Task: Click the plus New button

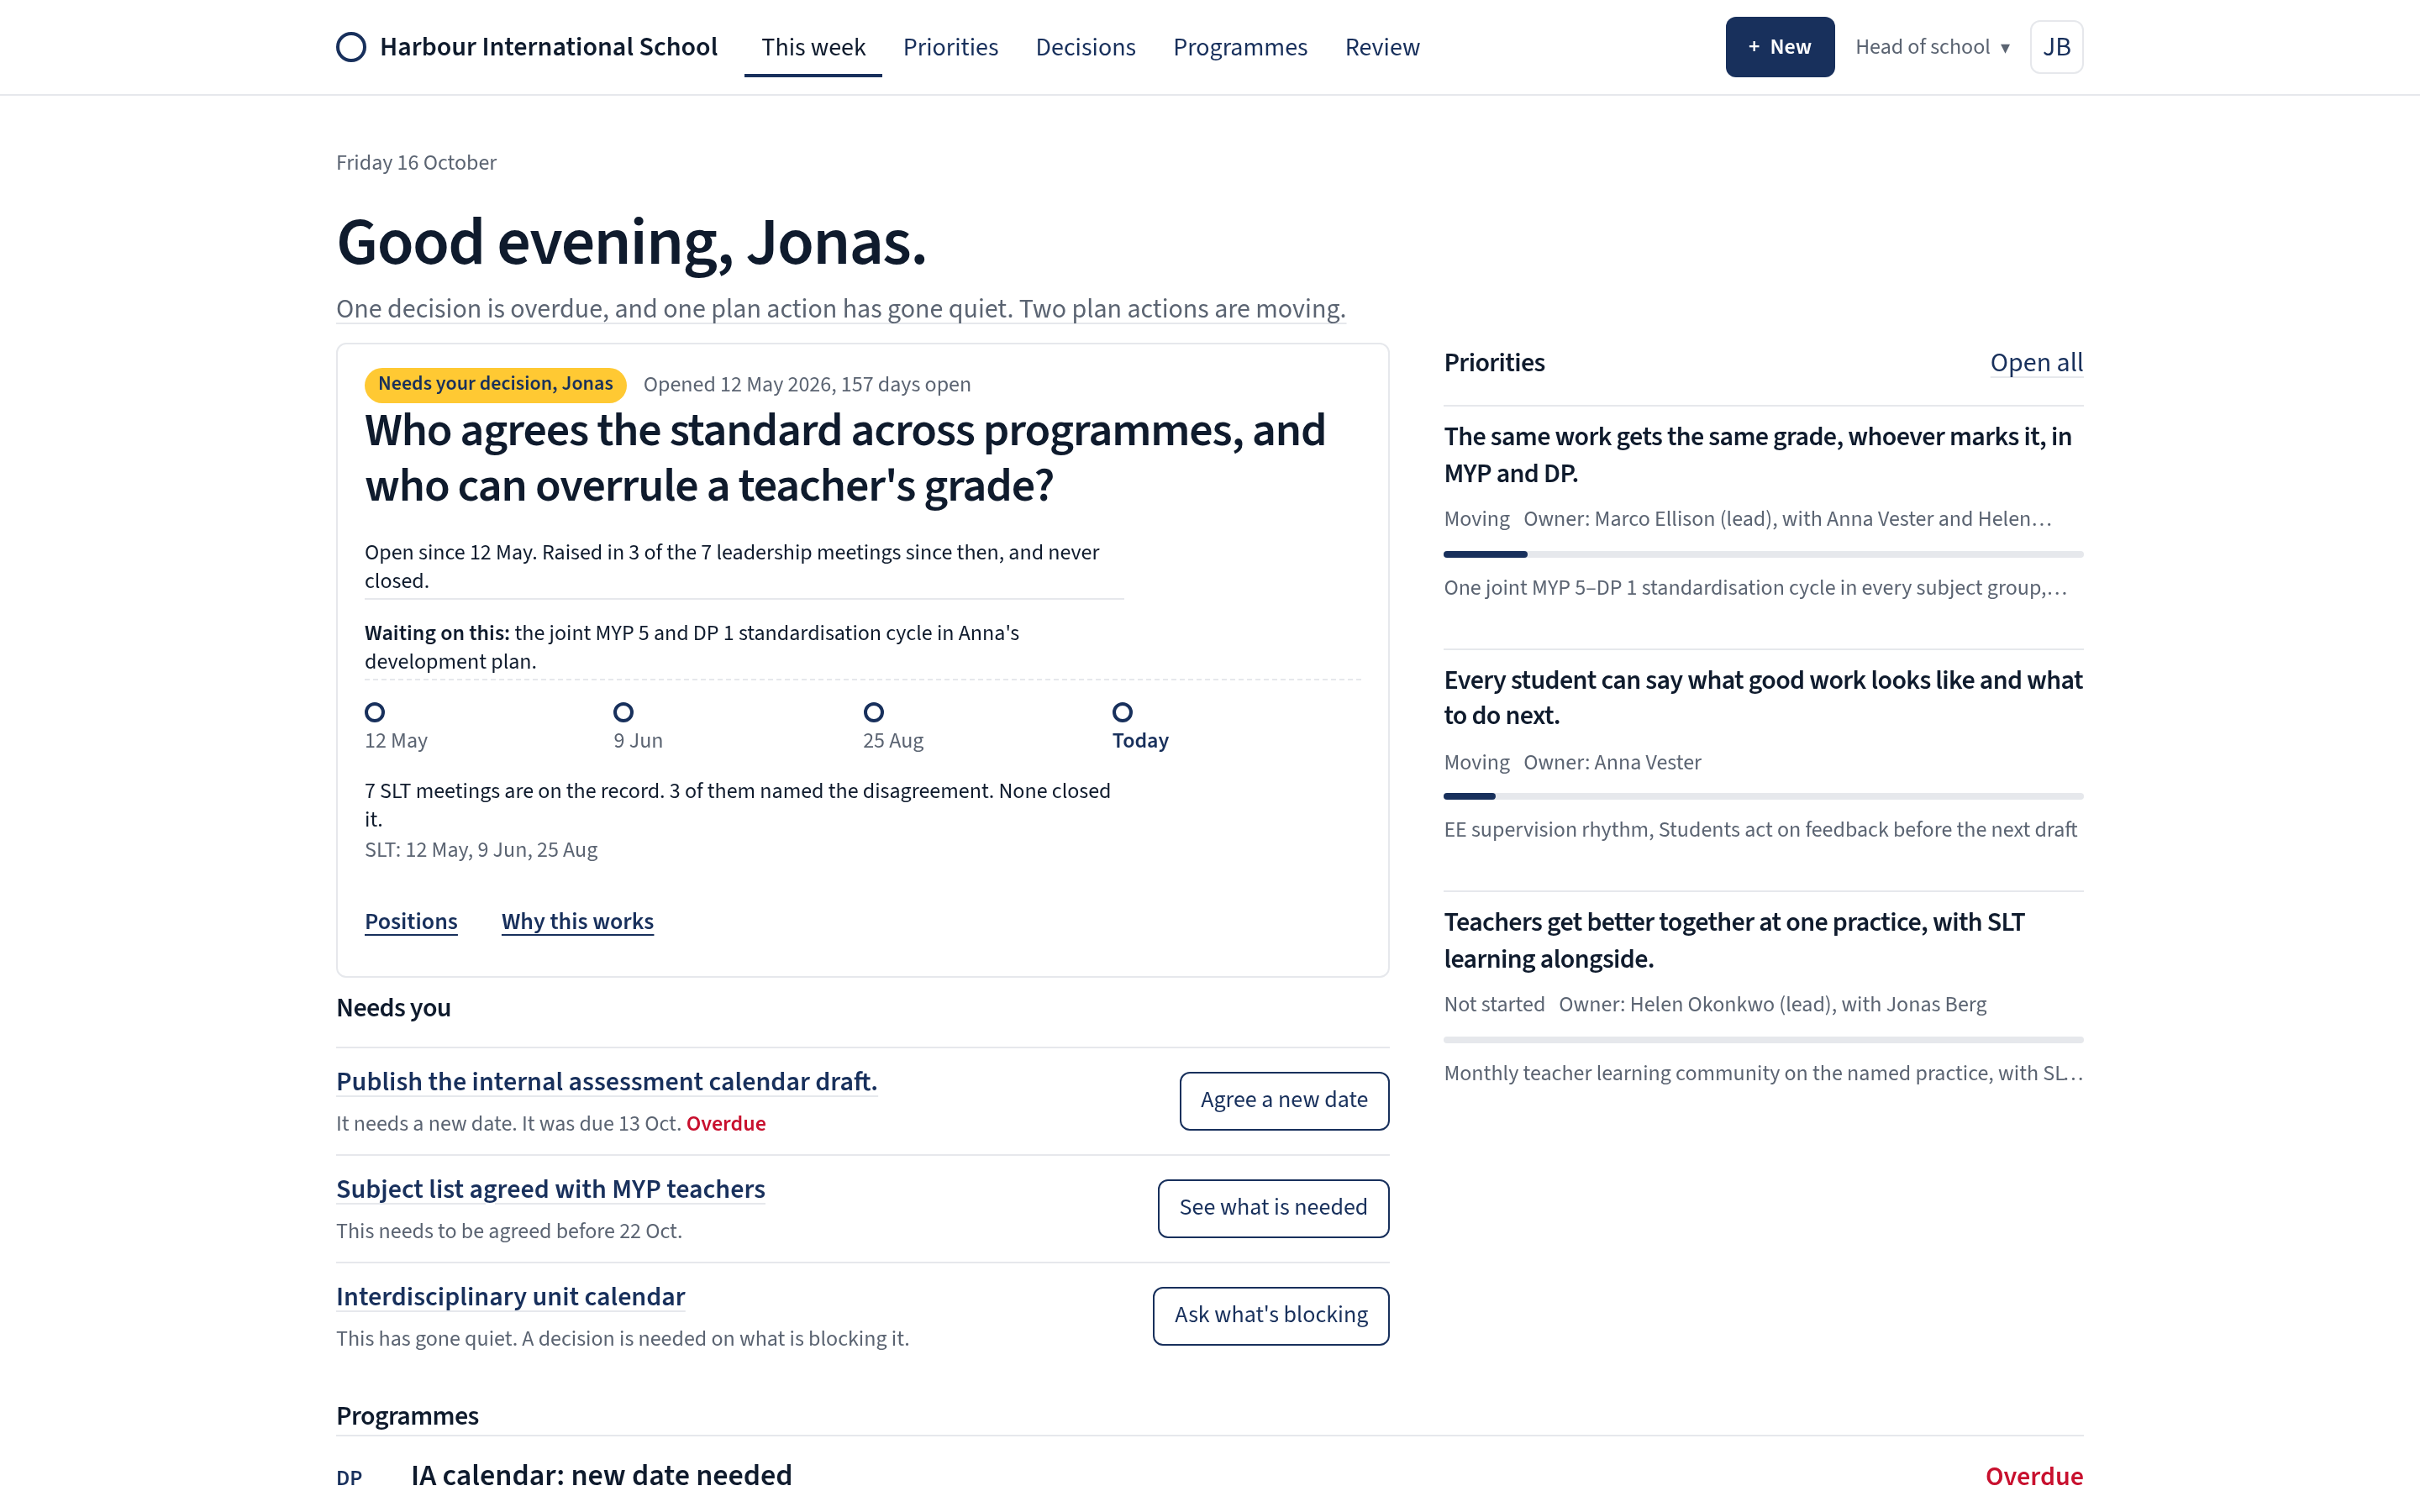Action: click(1779, 47)
